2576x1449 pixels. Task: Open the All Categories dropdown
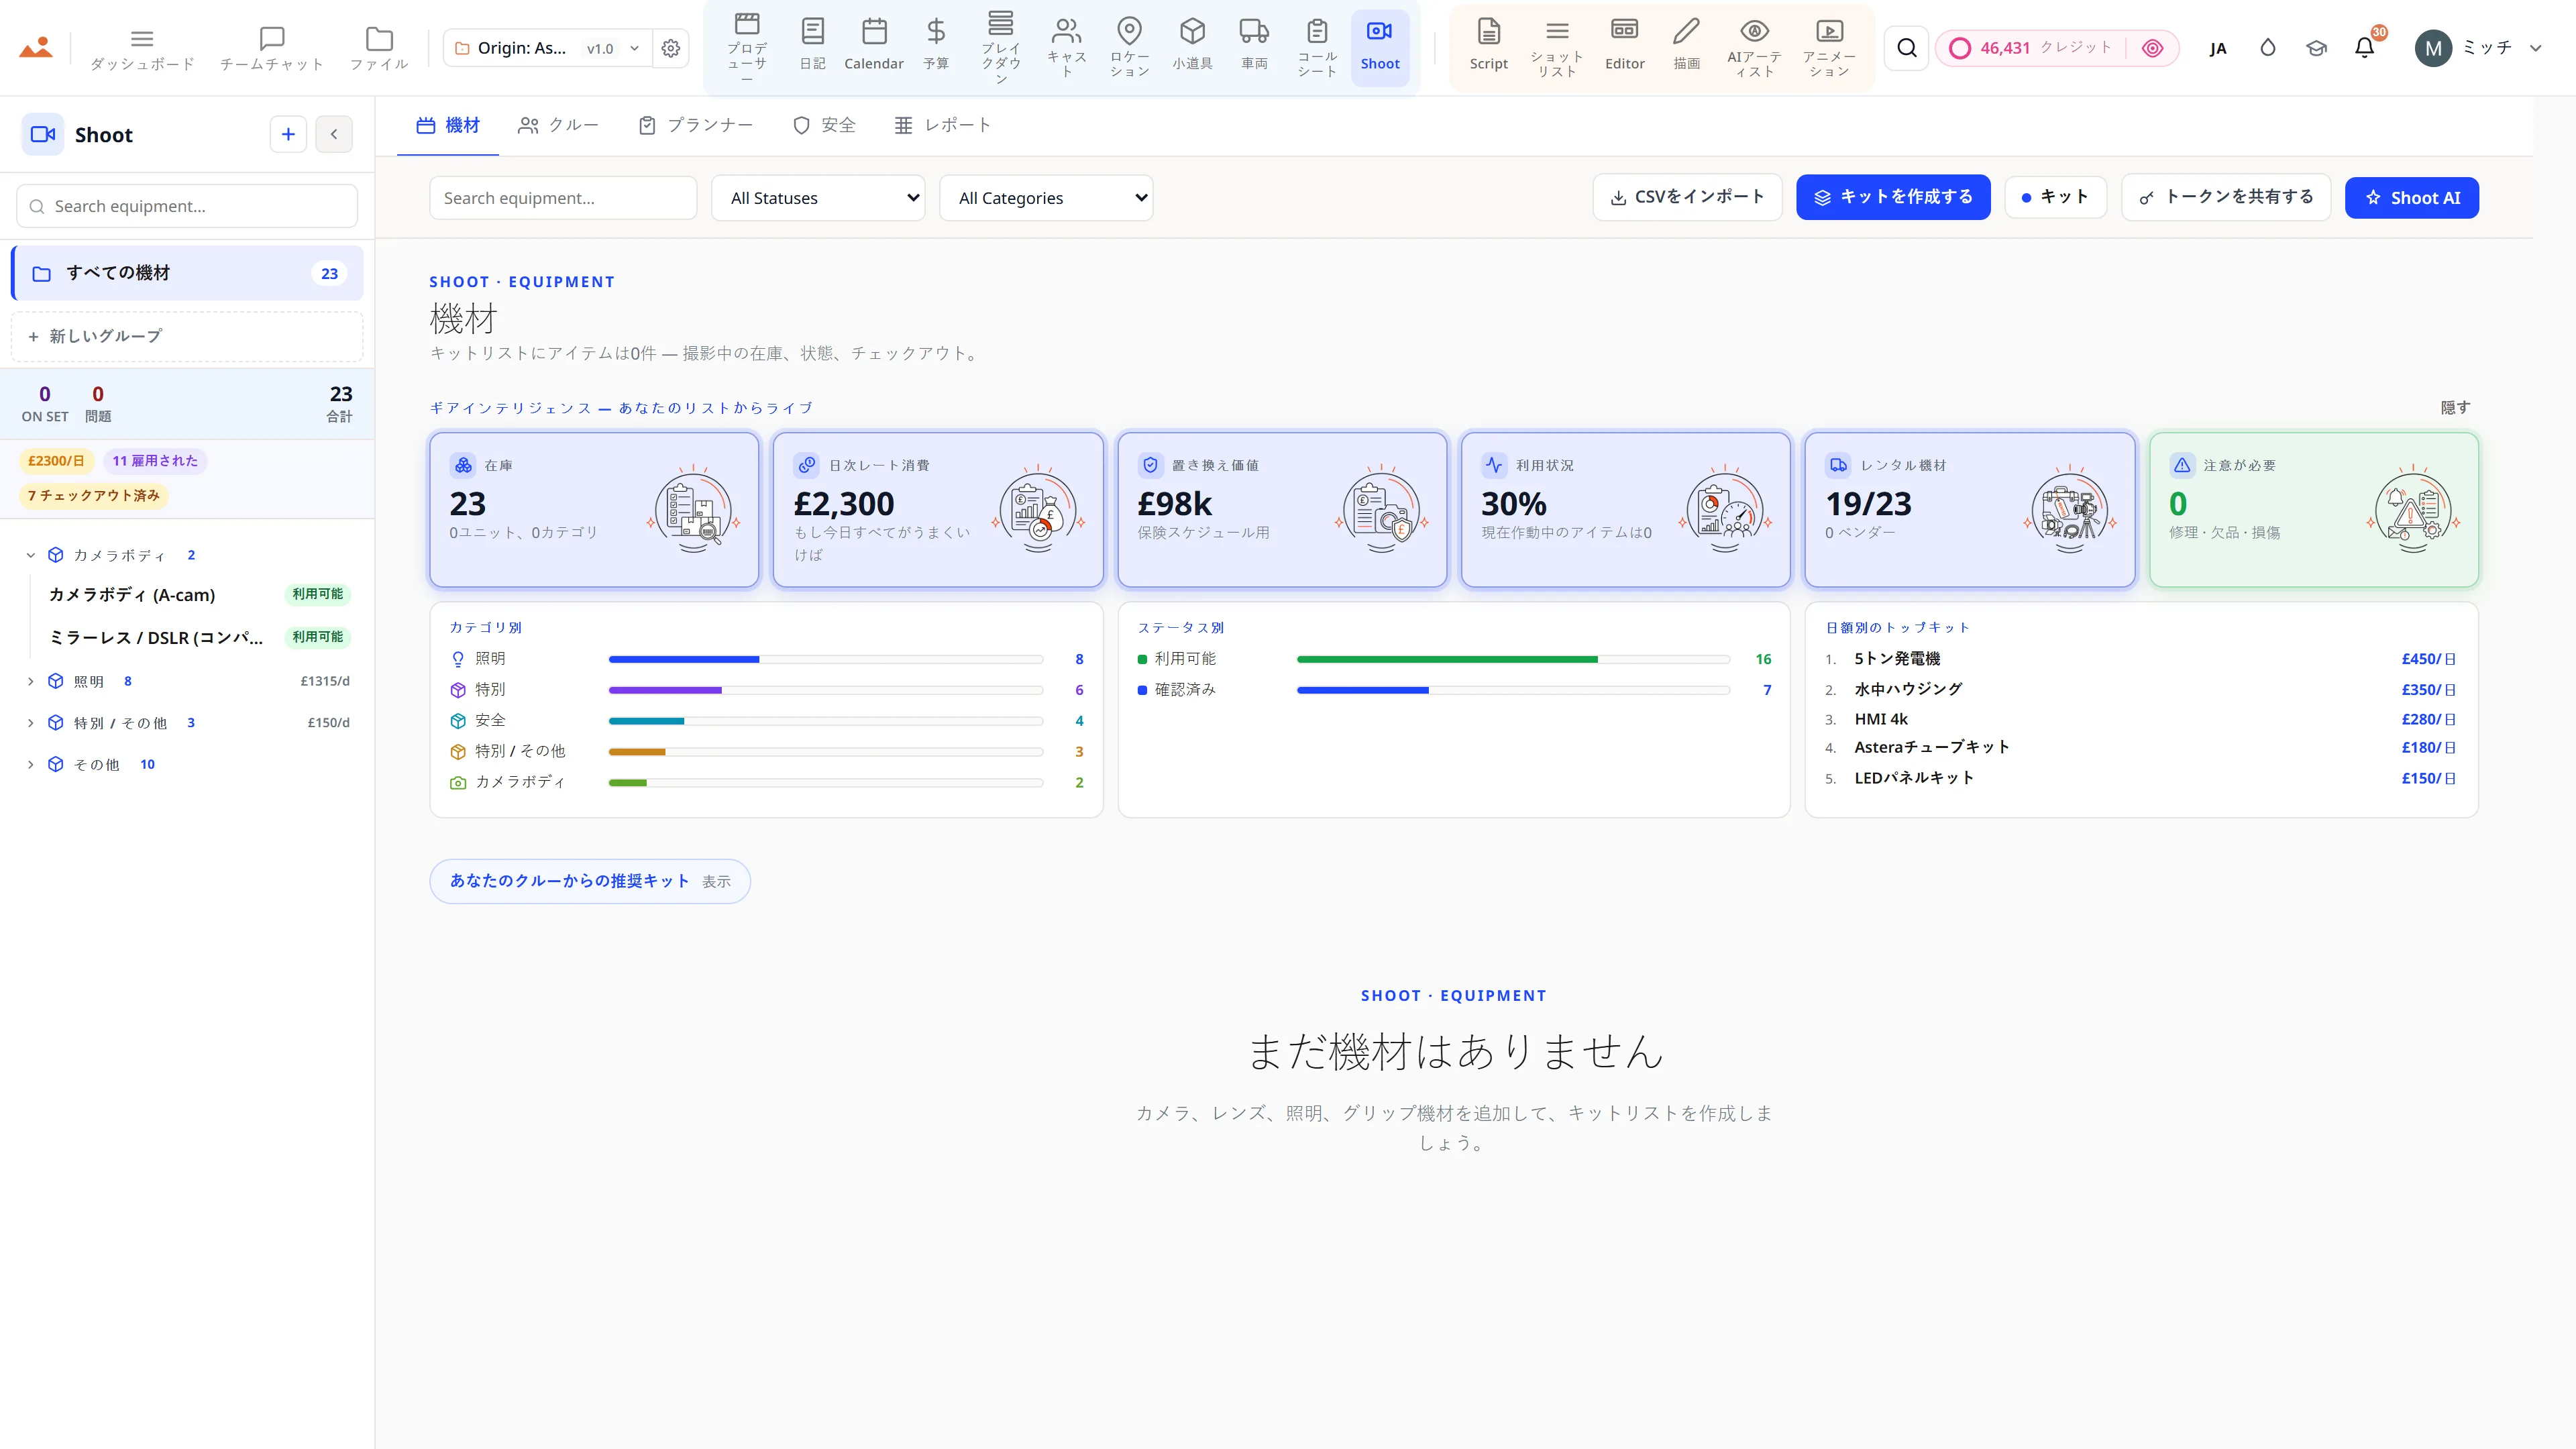(x=1046, y=198)
